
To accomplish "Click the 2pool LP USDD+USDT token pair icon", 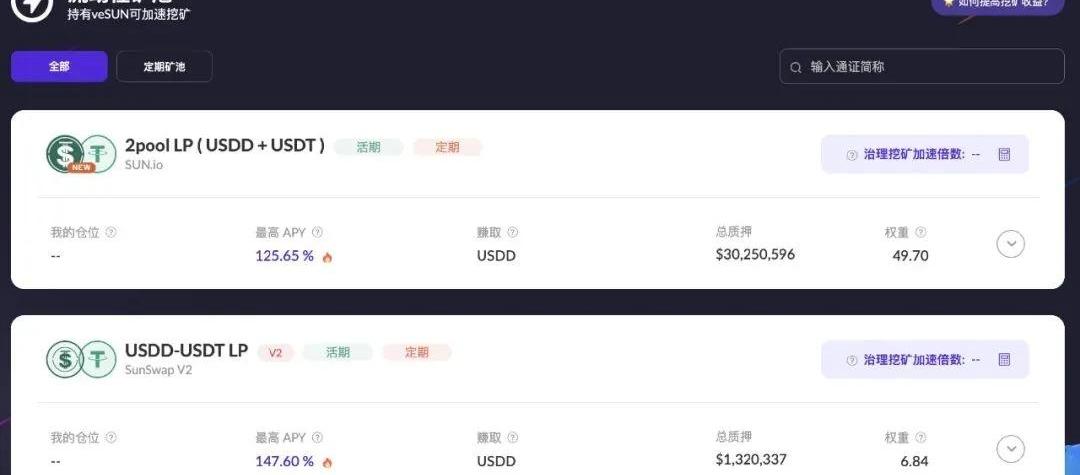I will (x=81, y=154).
